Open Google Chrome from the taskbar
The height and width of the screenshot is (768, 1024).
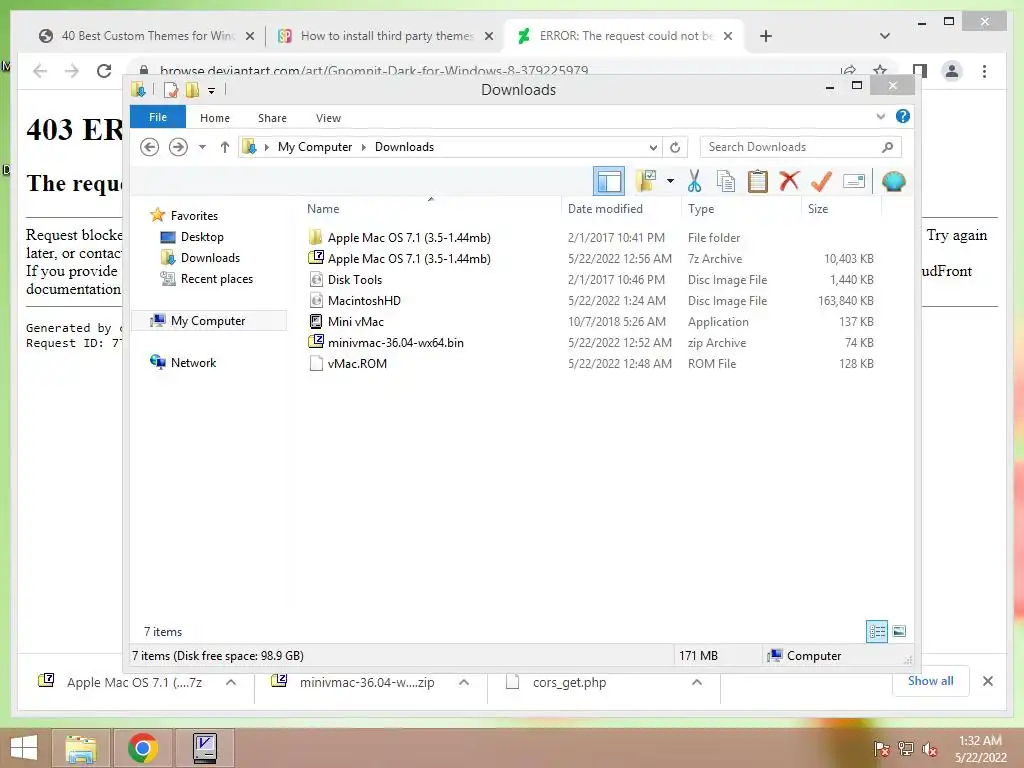click(143, 748)
